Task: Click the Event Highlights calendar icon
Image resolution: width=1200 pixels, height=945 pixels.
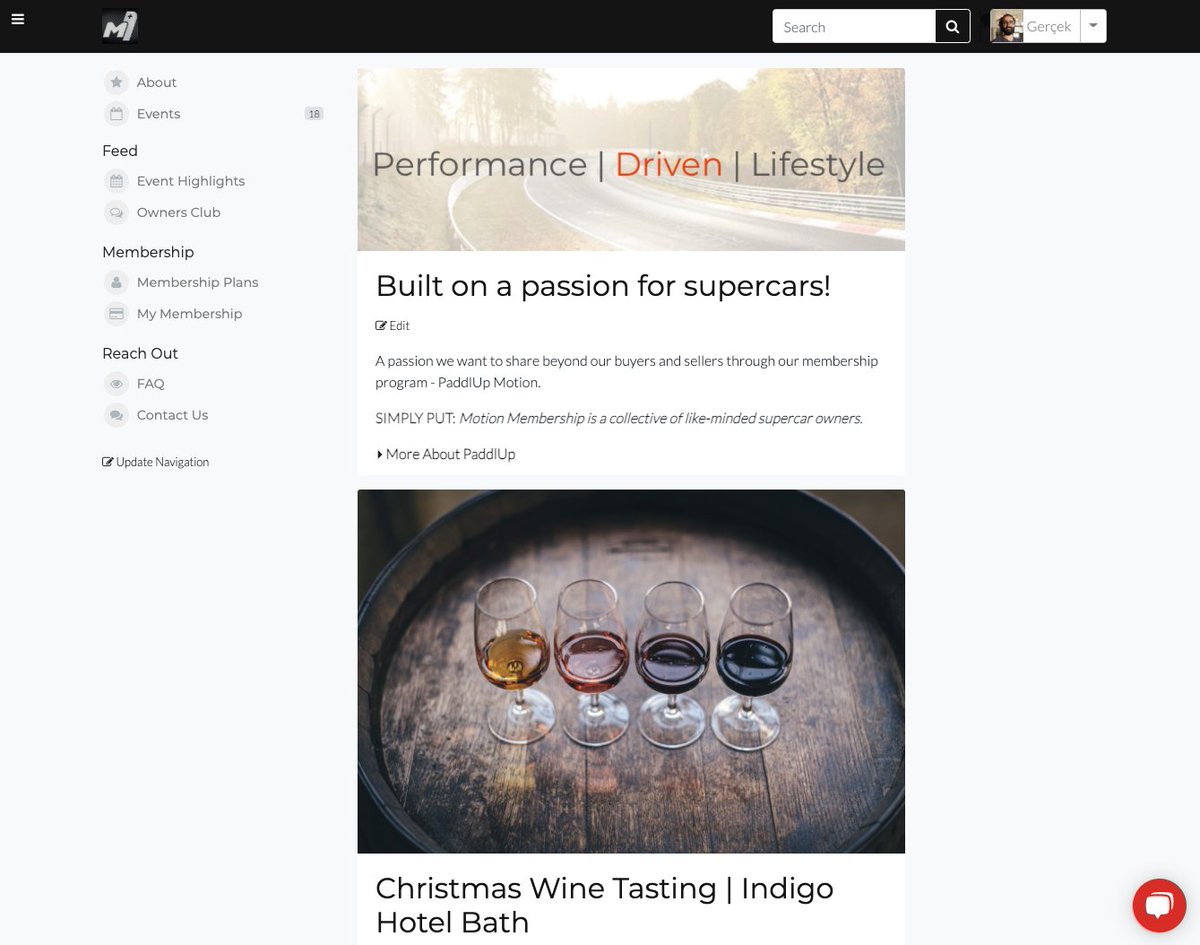Action: click(x=117, y=181)
